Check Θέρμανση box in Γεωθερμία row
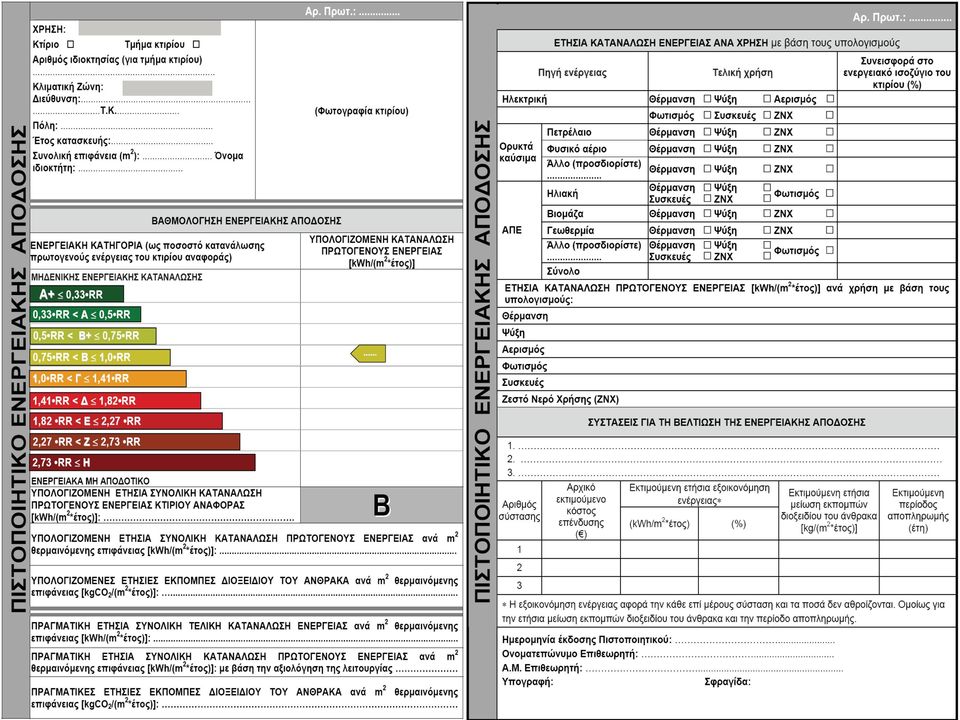 (707, 230)
